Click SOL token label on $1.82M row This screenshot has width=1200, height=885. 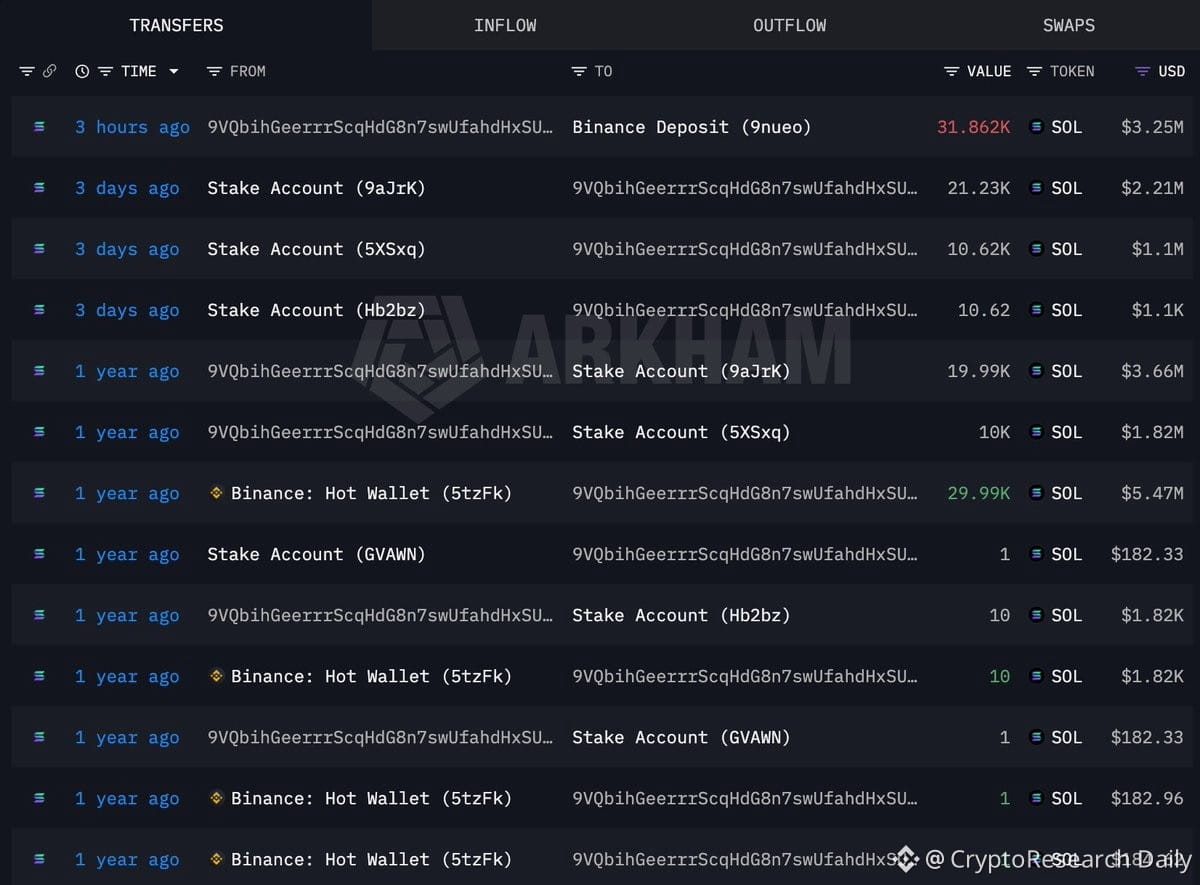point(1067,432)
